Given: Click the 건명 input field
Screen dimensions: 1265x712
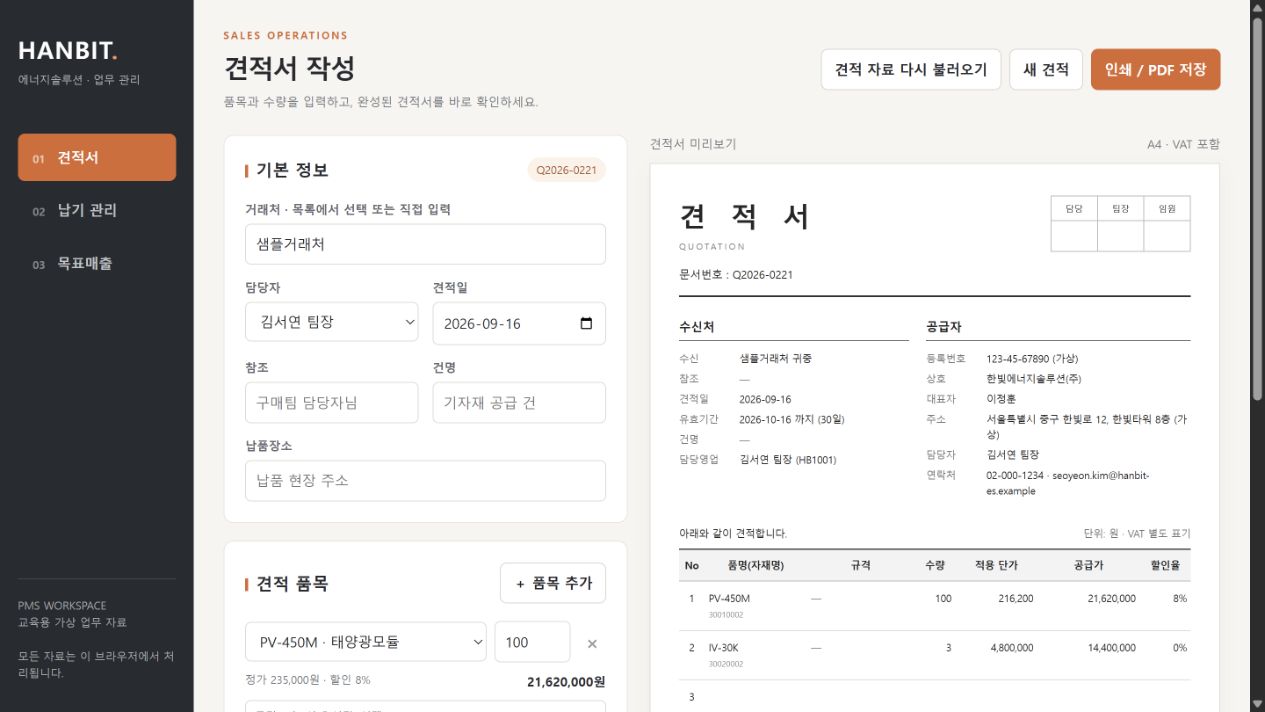Looking at the screenshot, I should (x=519, y=402).
